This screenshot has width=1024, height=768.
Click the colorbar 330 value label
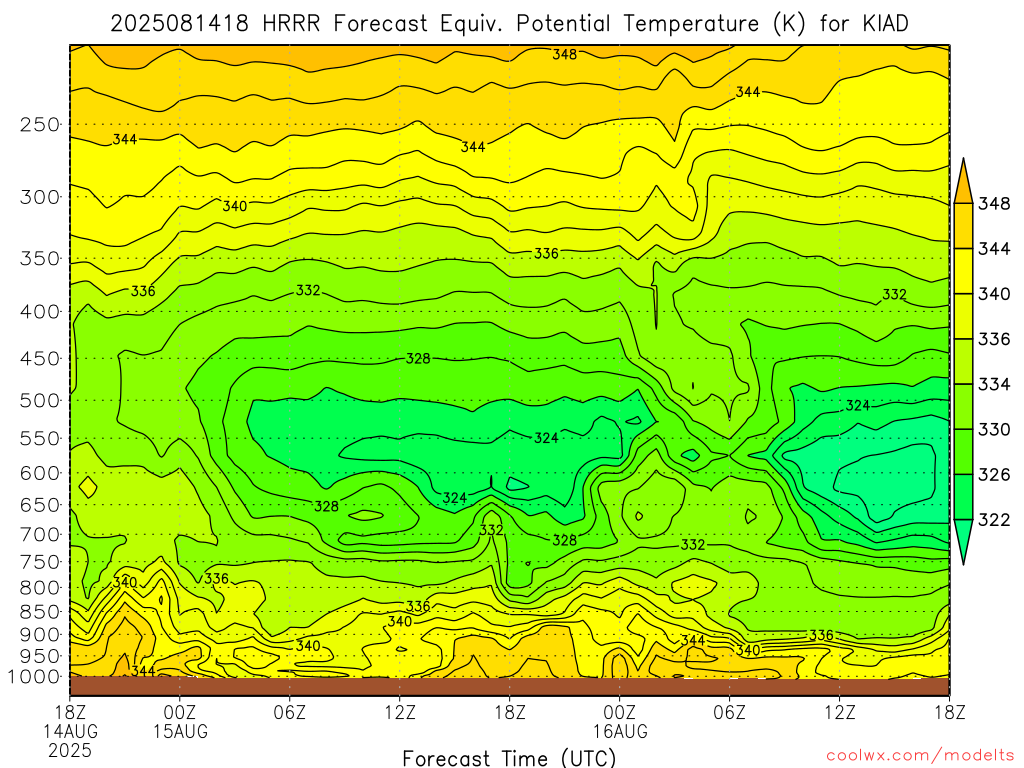click(994, 429)
